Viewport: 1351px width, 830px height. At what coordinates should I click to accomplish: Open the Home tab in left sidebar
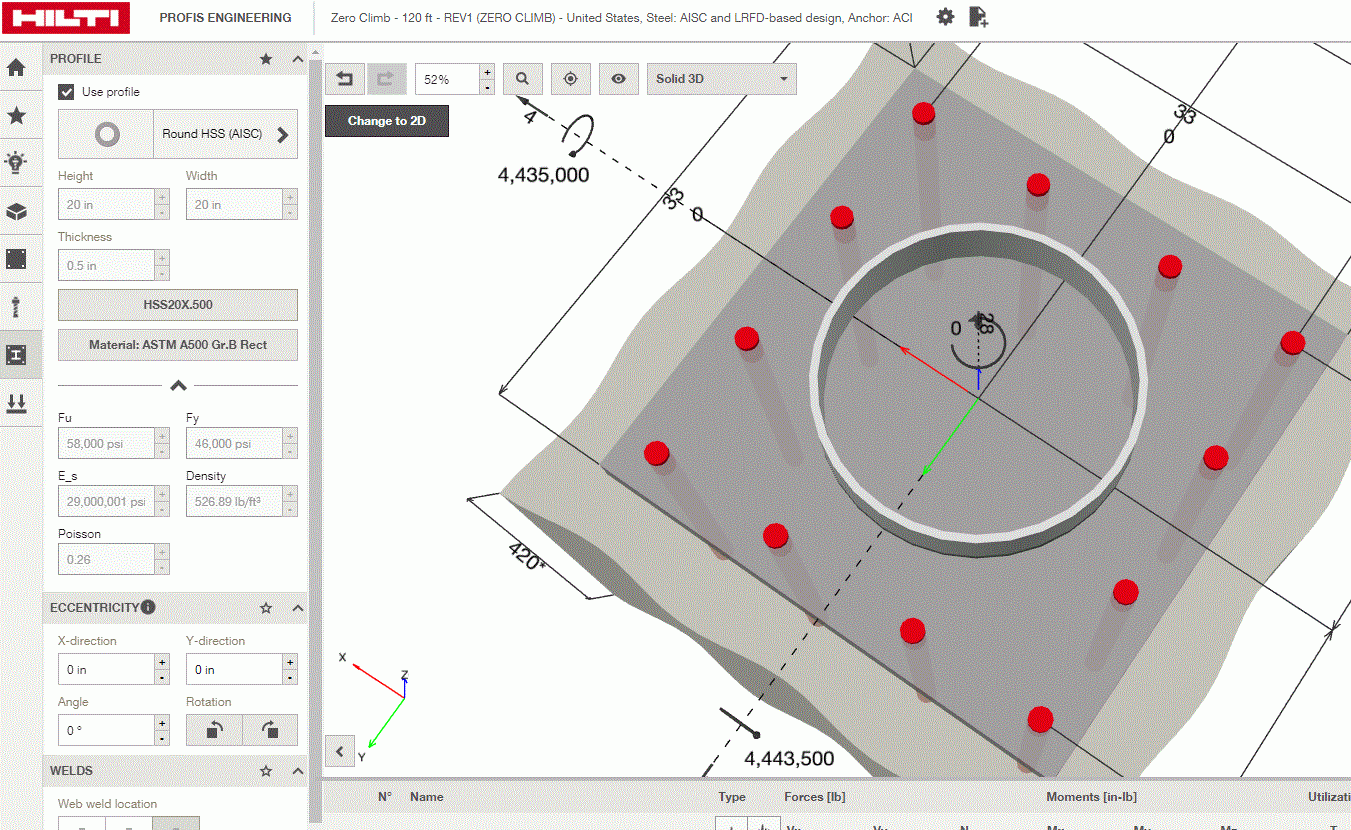point(16,68)
